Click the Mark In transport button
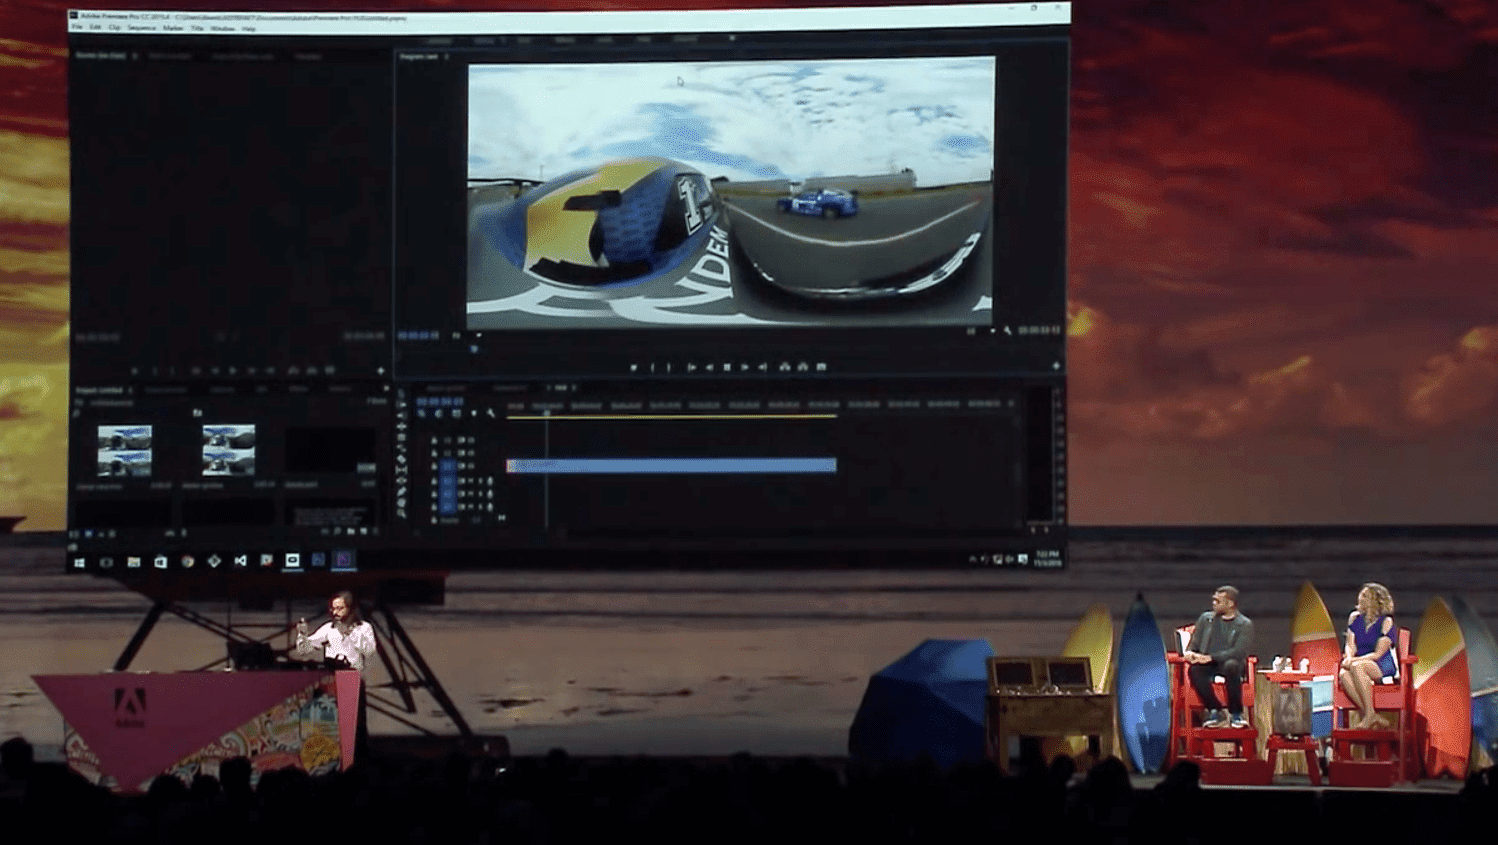The height and width of the screenshot is (845, 1498). 651,367
